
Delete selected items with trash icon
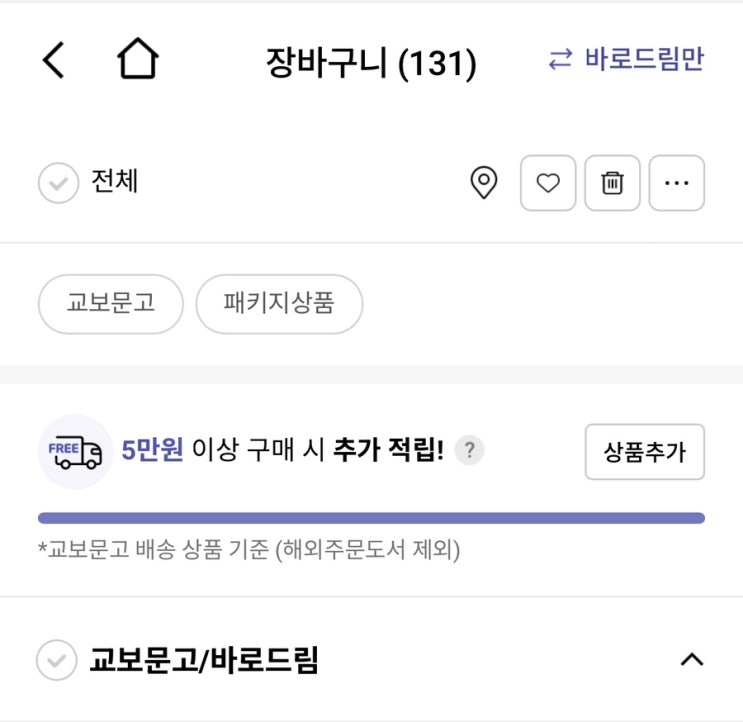click(x=612, y=183)
